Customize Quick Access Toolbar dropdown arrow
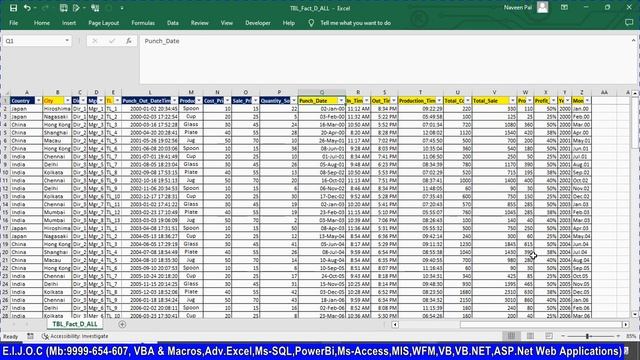The width and height of the screenshot is (640, 360). (x=122, y=8)
